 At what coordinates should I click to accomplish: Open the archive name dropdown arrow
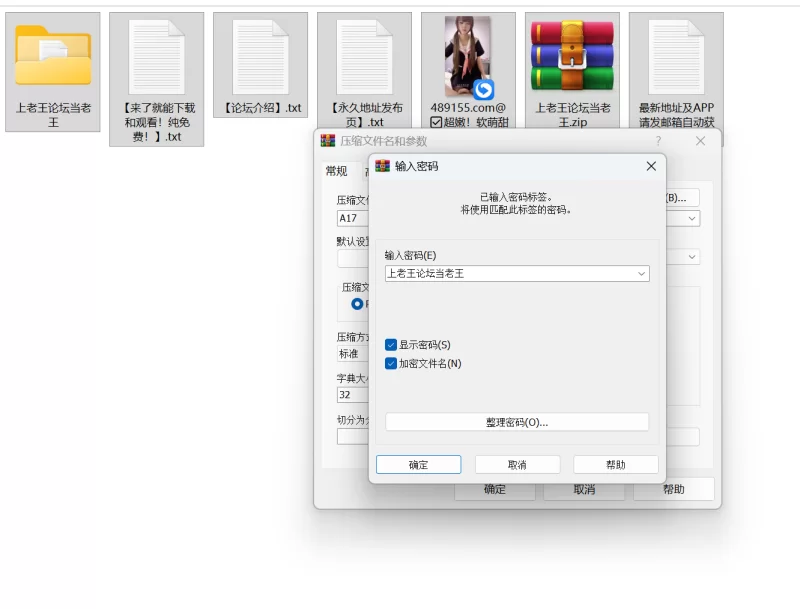coord(692,218)
